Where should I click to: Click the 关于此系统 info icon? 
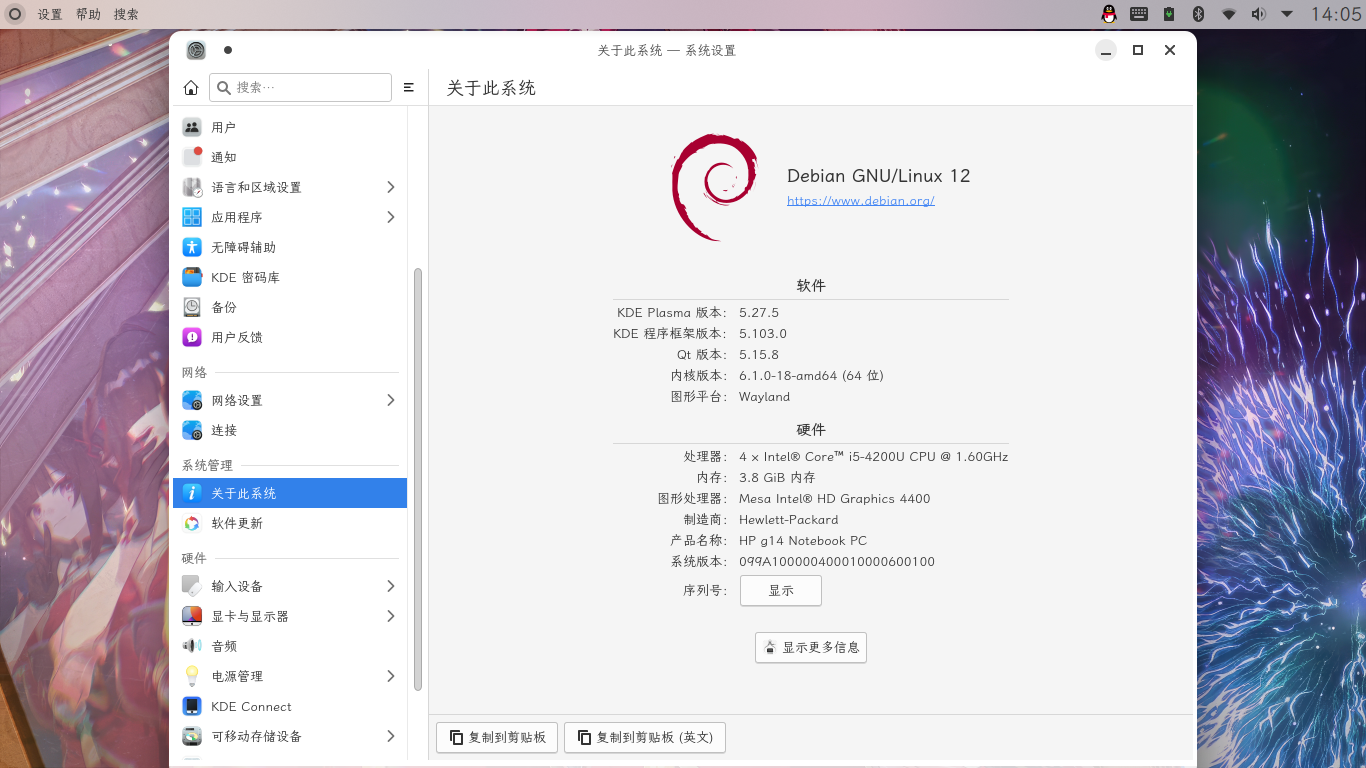point(192,493)
